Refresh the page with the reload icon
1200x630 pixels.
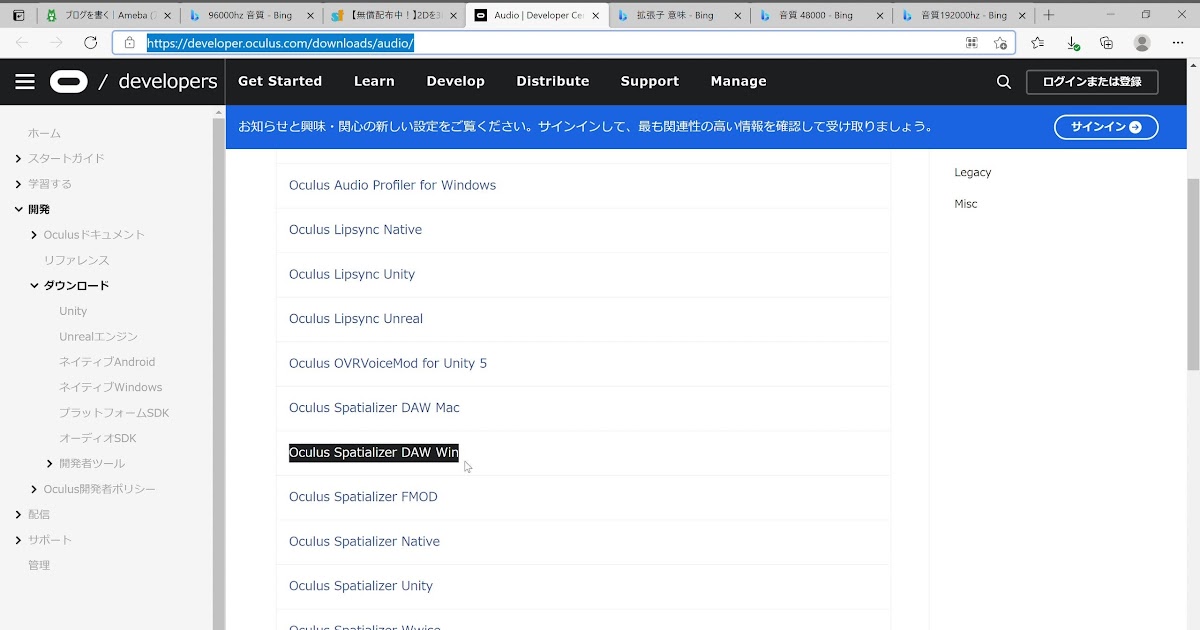90,43
